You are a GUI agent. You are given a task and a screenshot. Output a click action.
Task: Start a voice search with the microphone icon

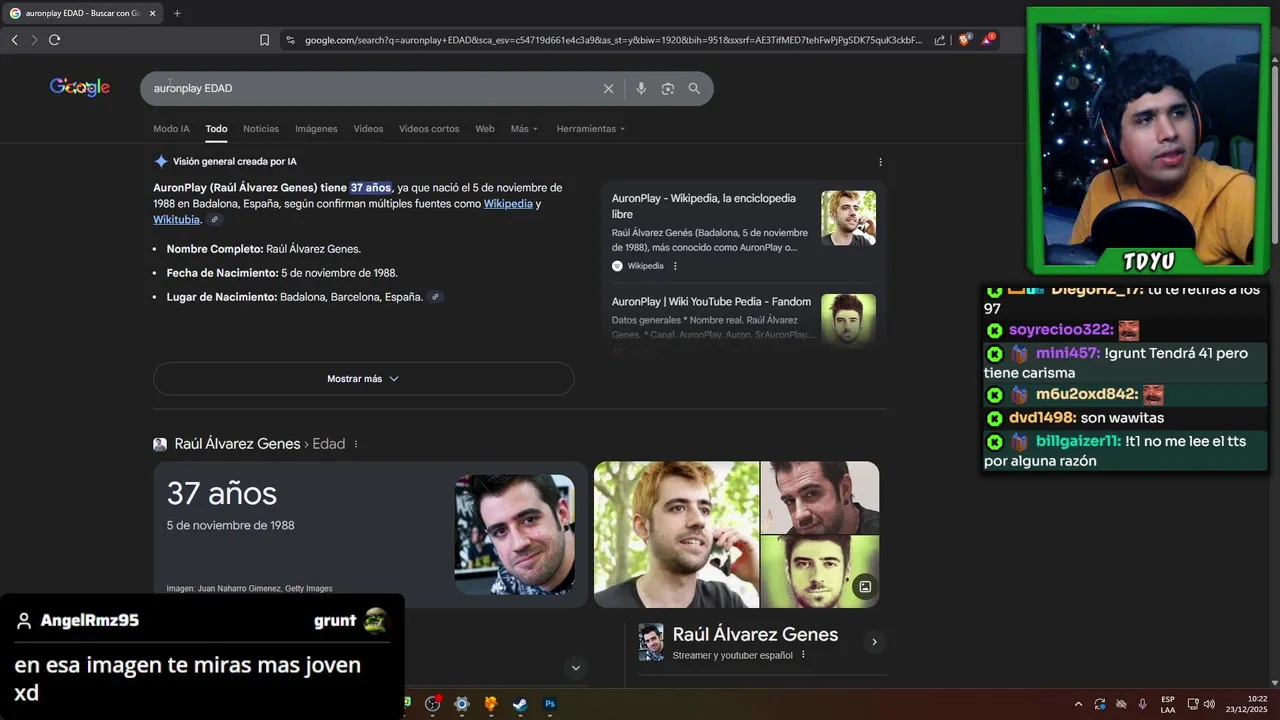pyautogui.click(x=641, y=88)
